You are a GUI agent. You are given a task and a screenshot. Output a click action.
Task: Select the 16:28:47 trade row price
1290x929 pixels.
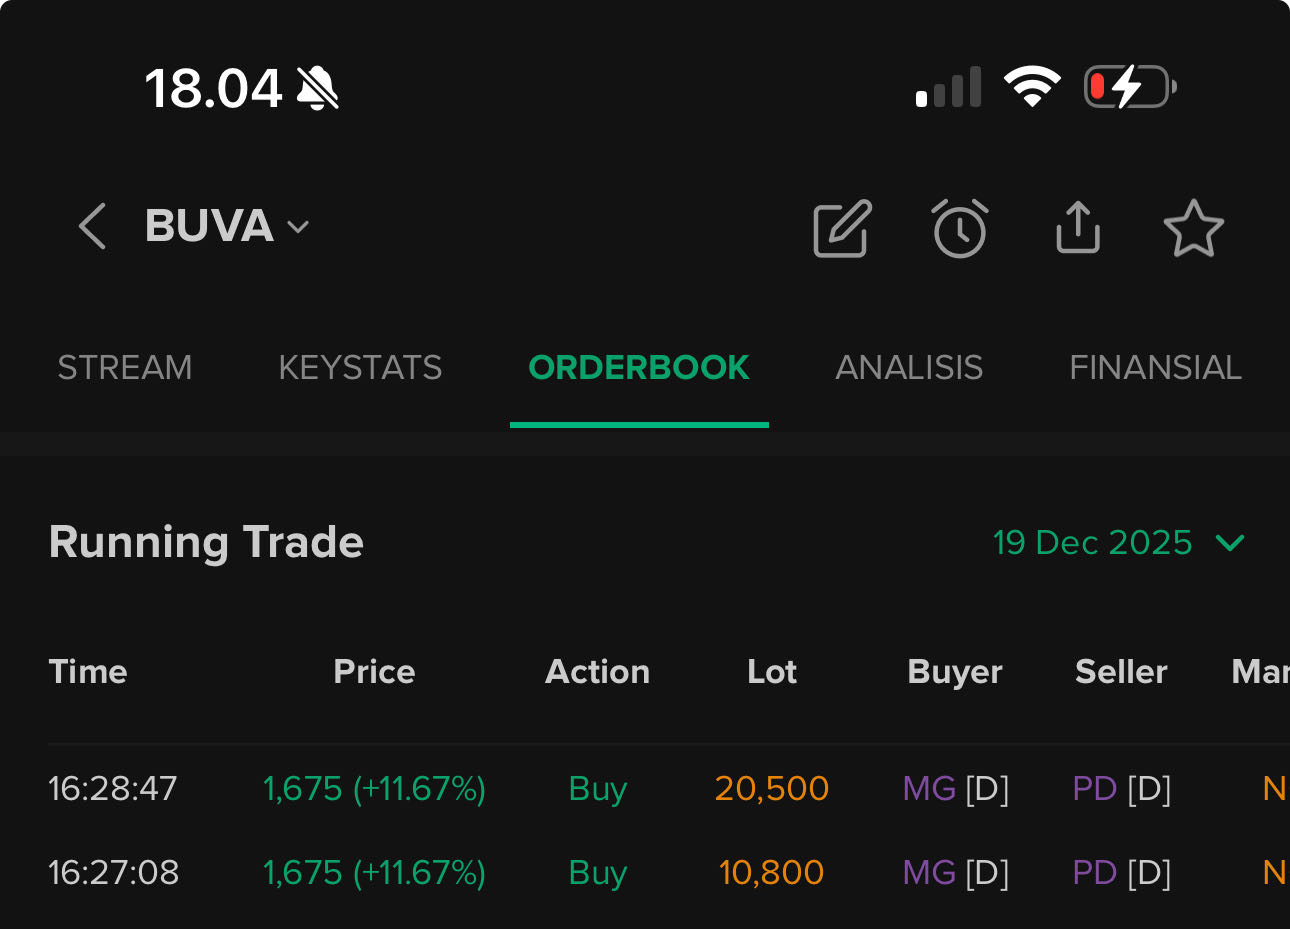374,789
